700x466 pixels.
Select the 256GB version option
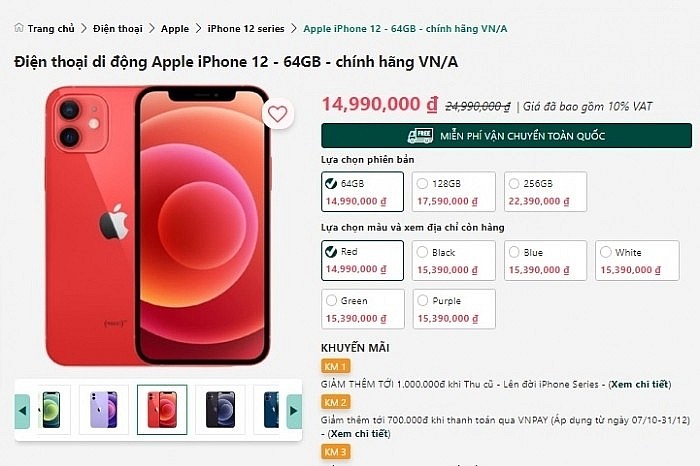click(546, 191)
